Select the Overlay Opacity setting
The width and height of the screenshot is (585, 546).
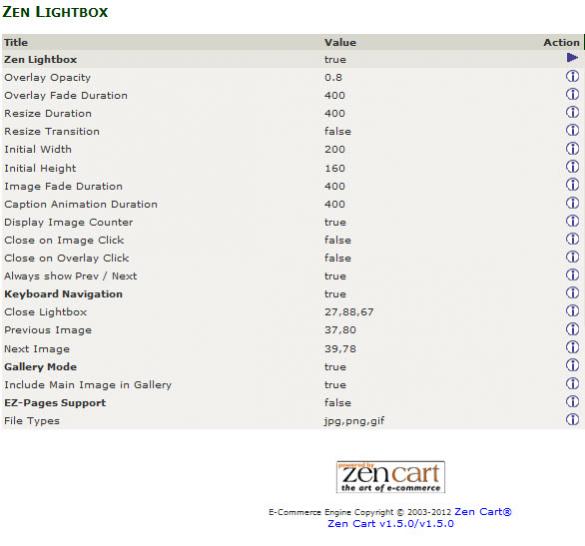[x=292, y=77]
